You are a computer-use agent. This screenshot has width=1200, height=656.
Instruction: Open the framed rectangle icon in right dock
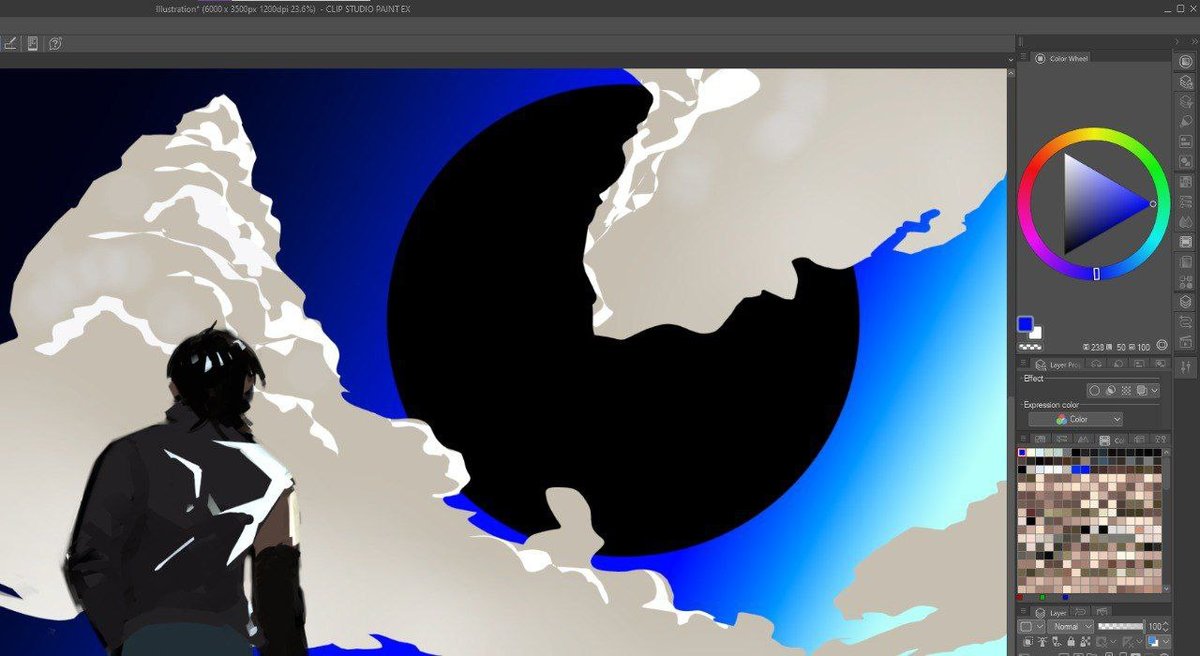pyautogui.click(x=1186, y=242)
